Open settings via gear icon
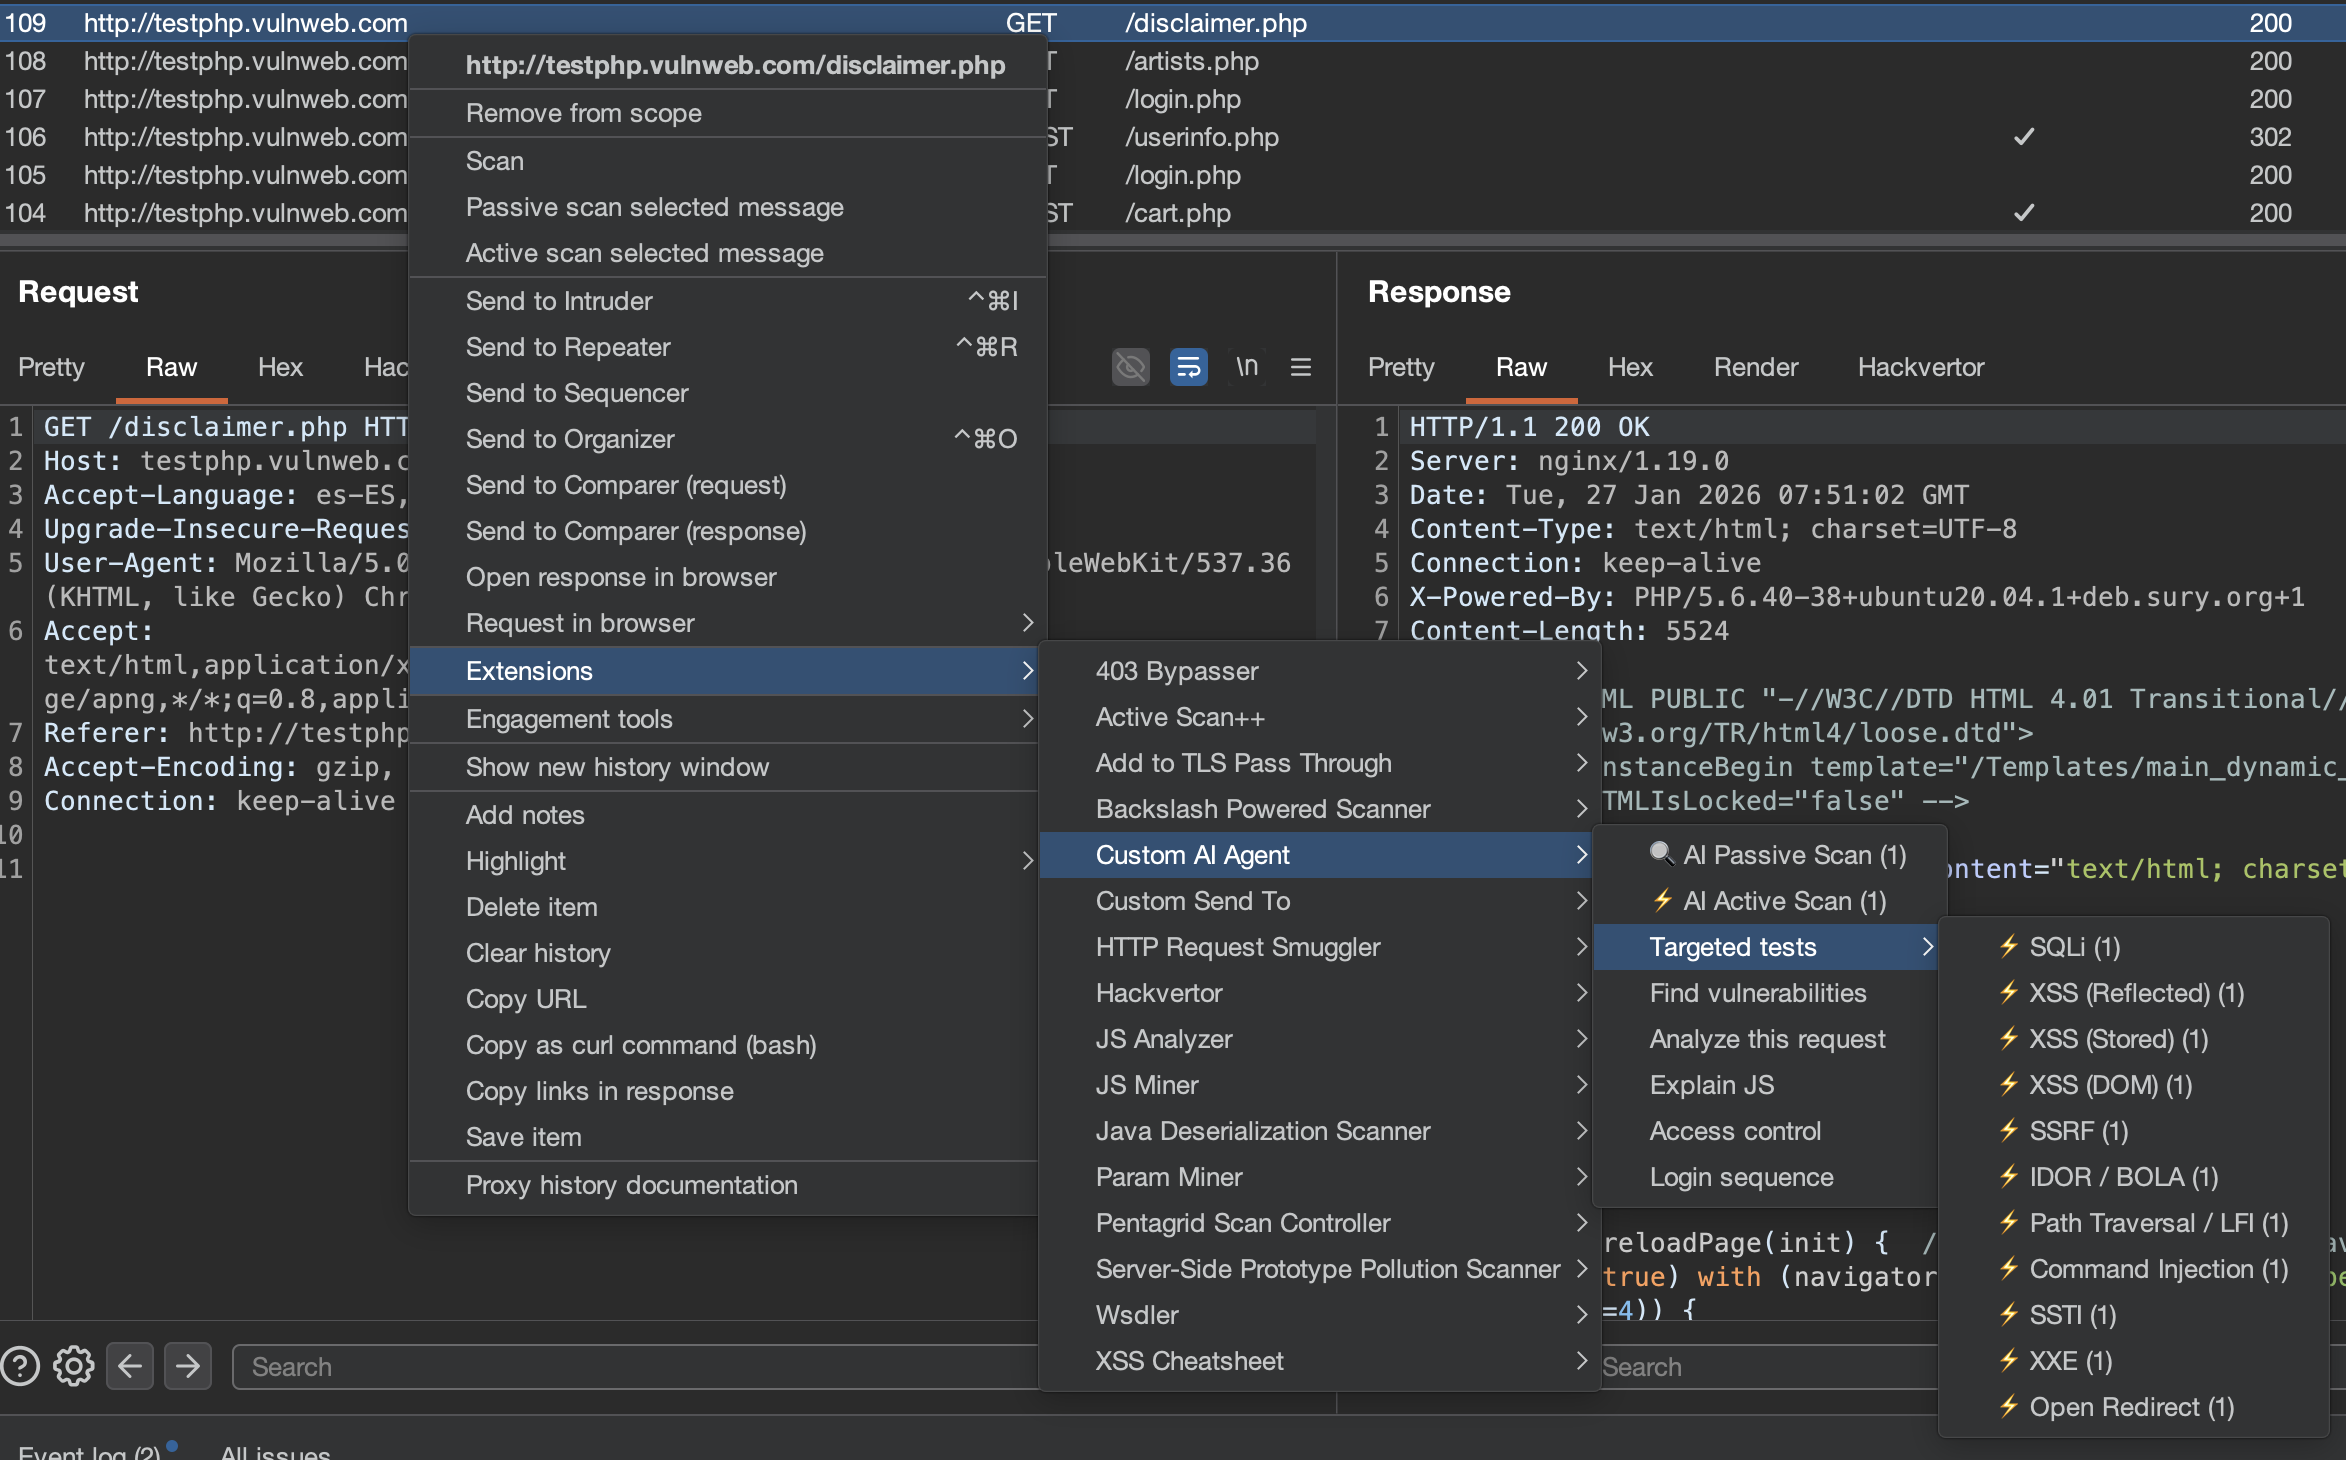The width and height of the screenshot is (2346, 1460). [72, 1366]
